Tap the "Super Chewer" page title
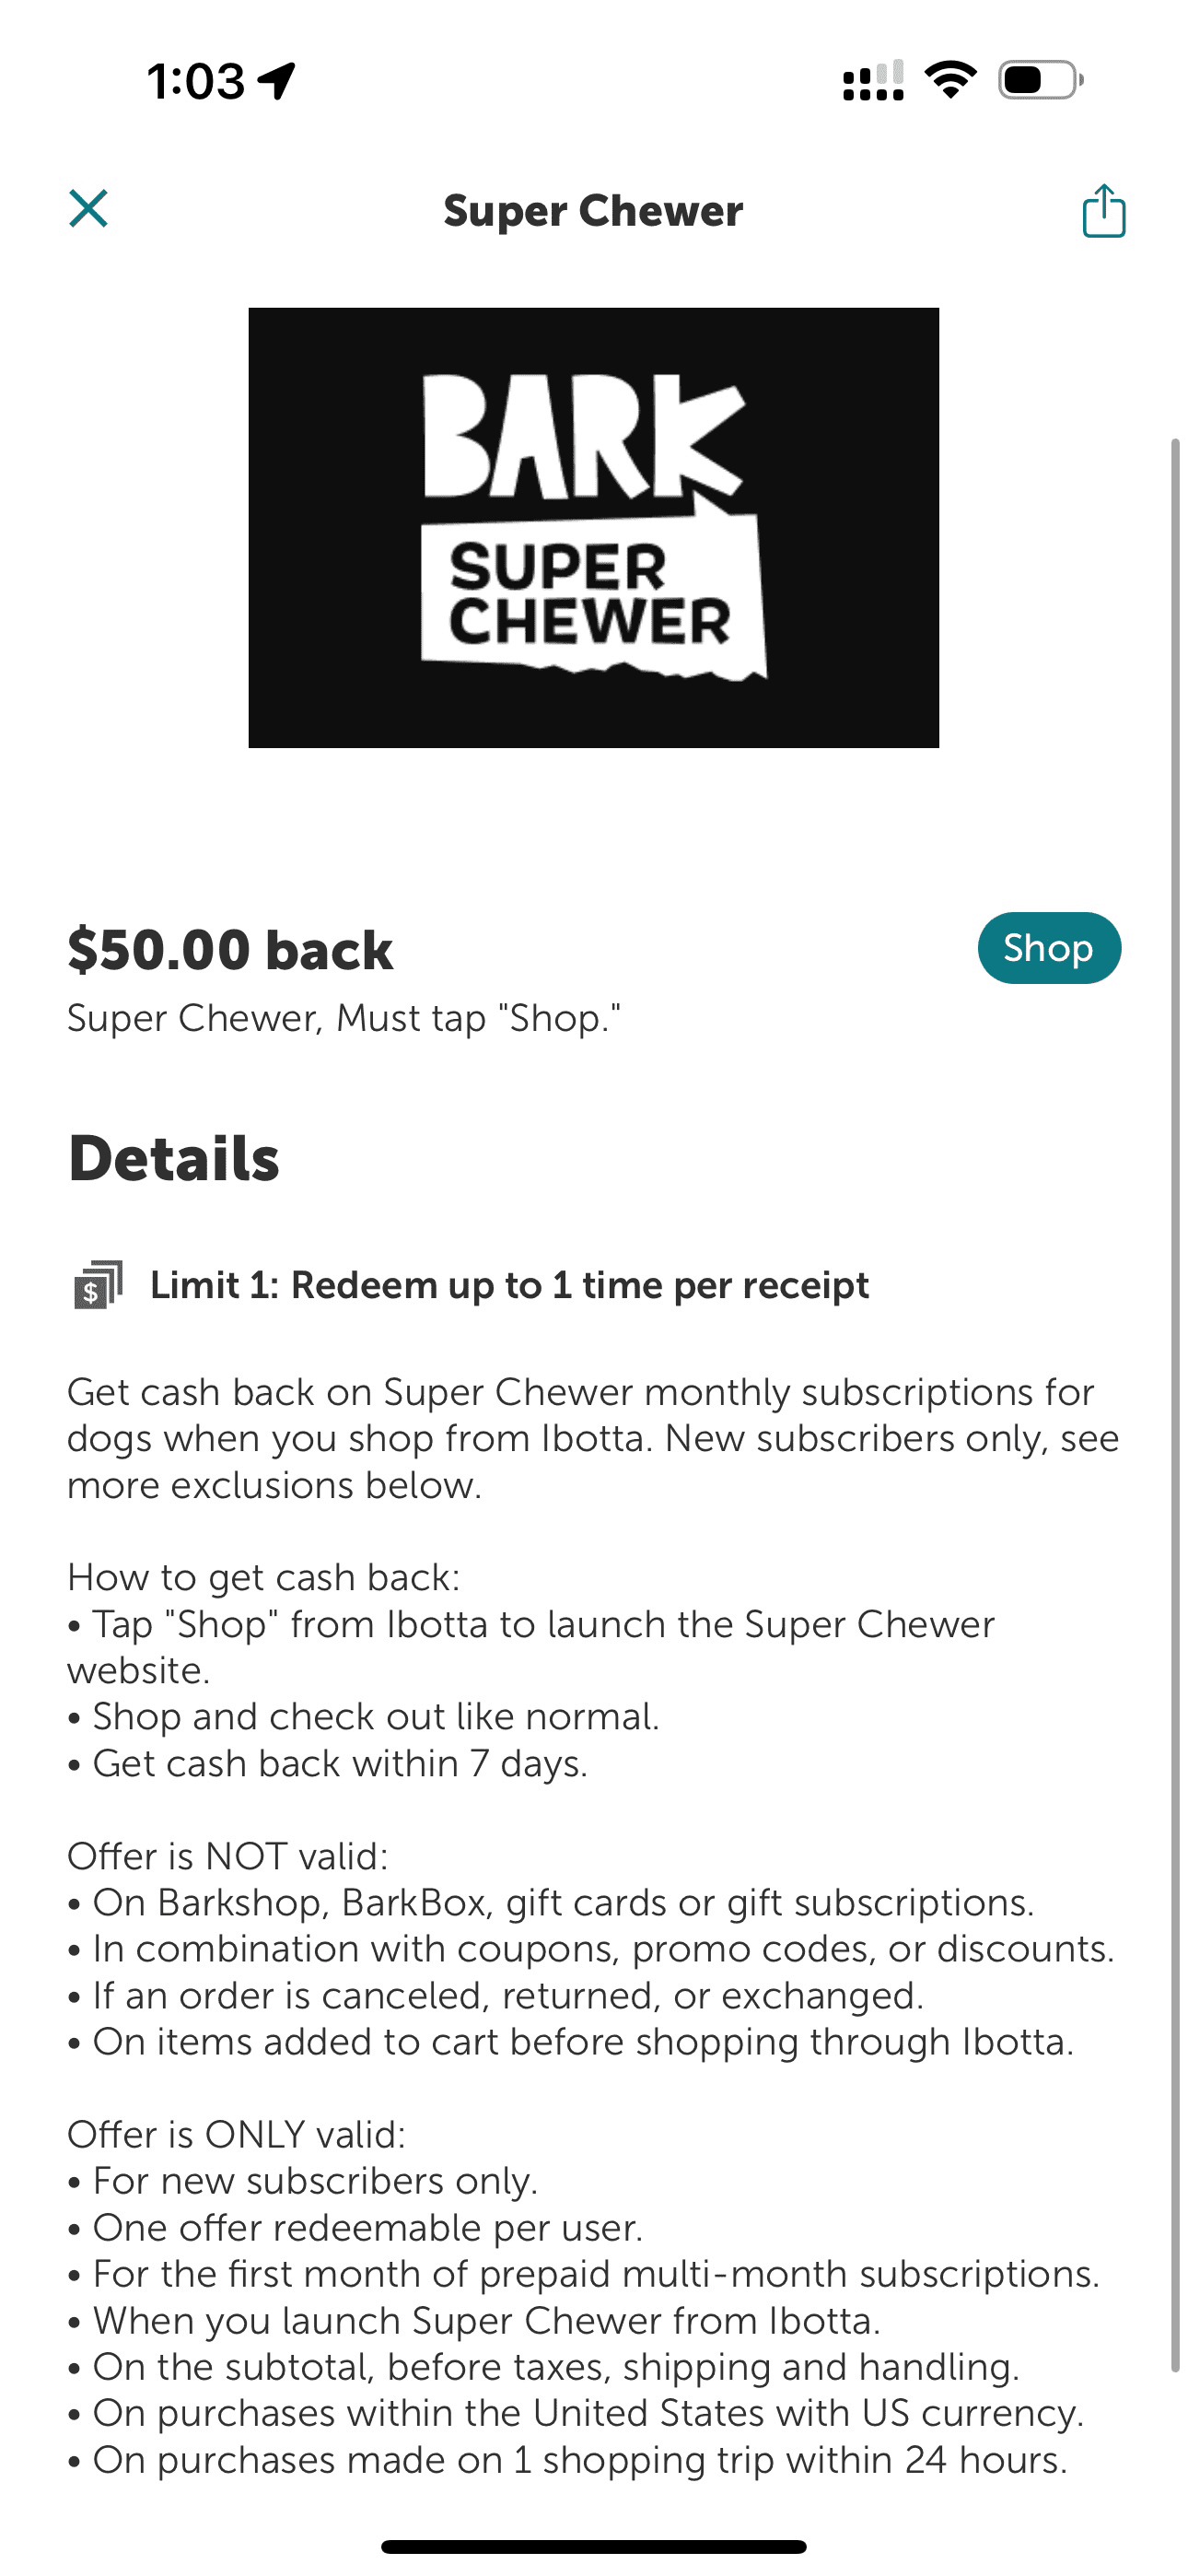The height and width of the screenshot is (2576, 1188). (x=593, y=211)
